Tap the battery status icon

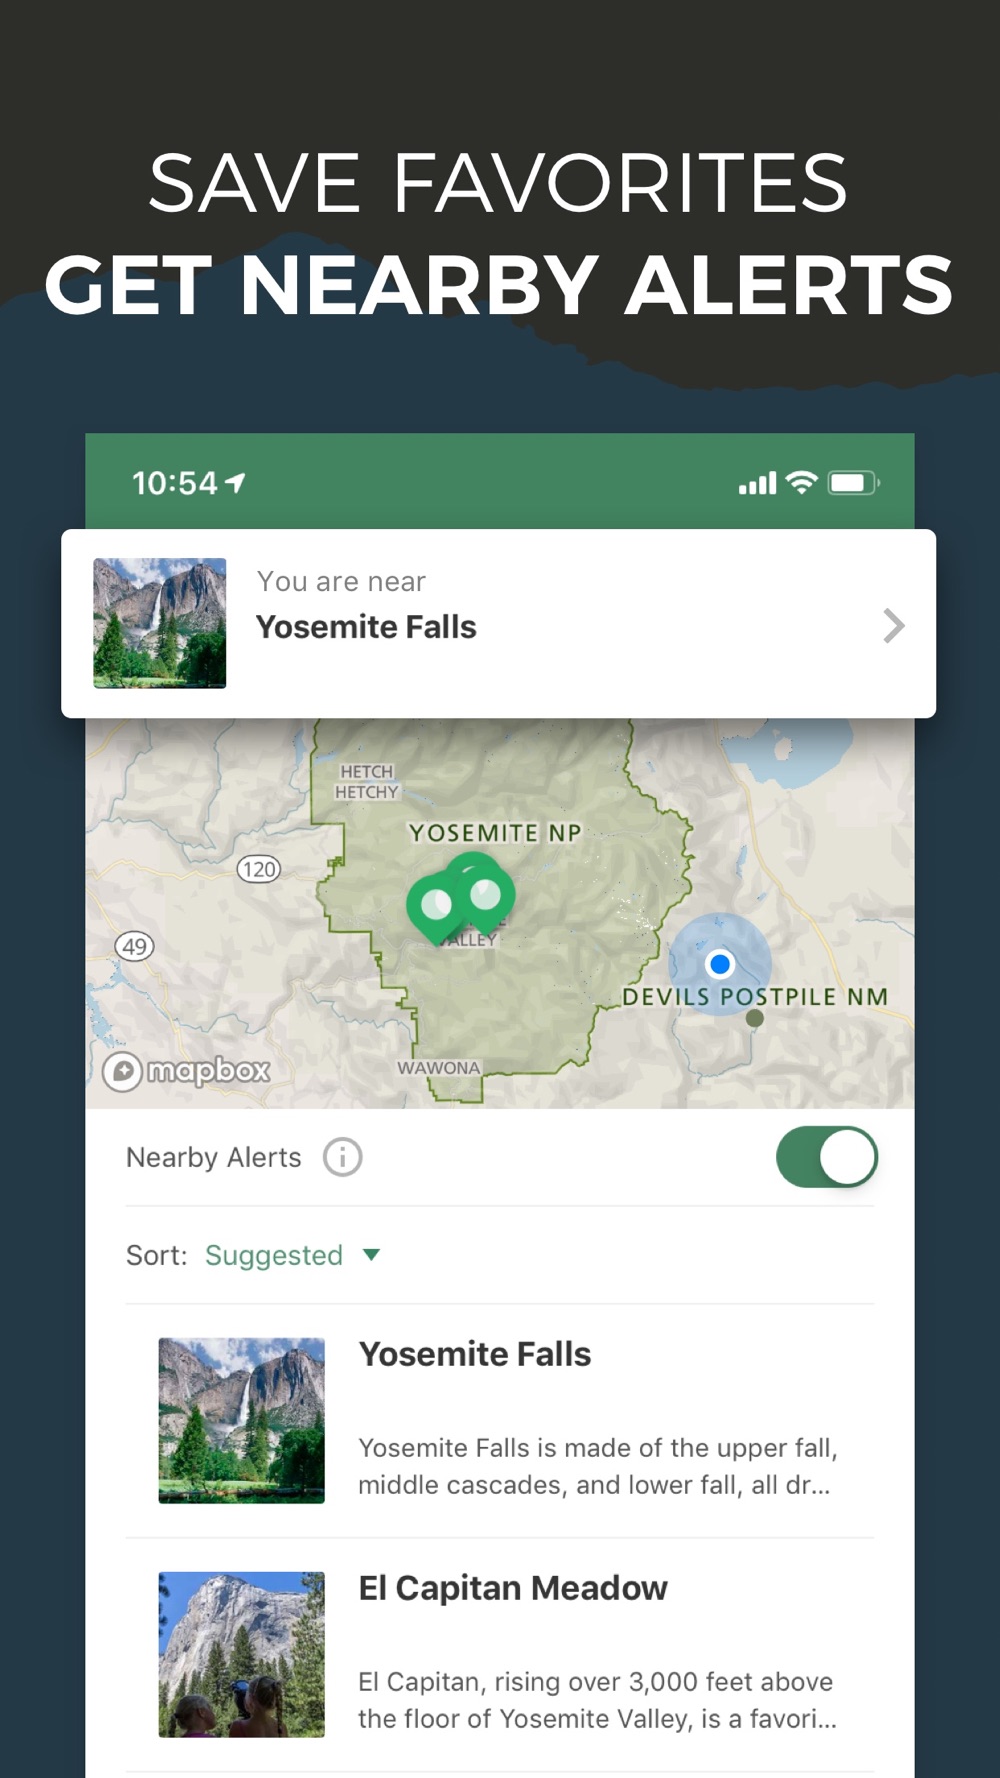853,483
